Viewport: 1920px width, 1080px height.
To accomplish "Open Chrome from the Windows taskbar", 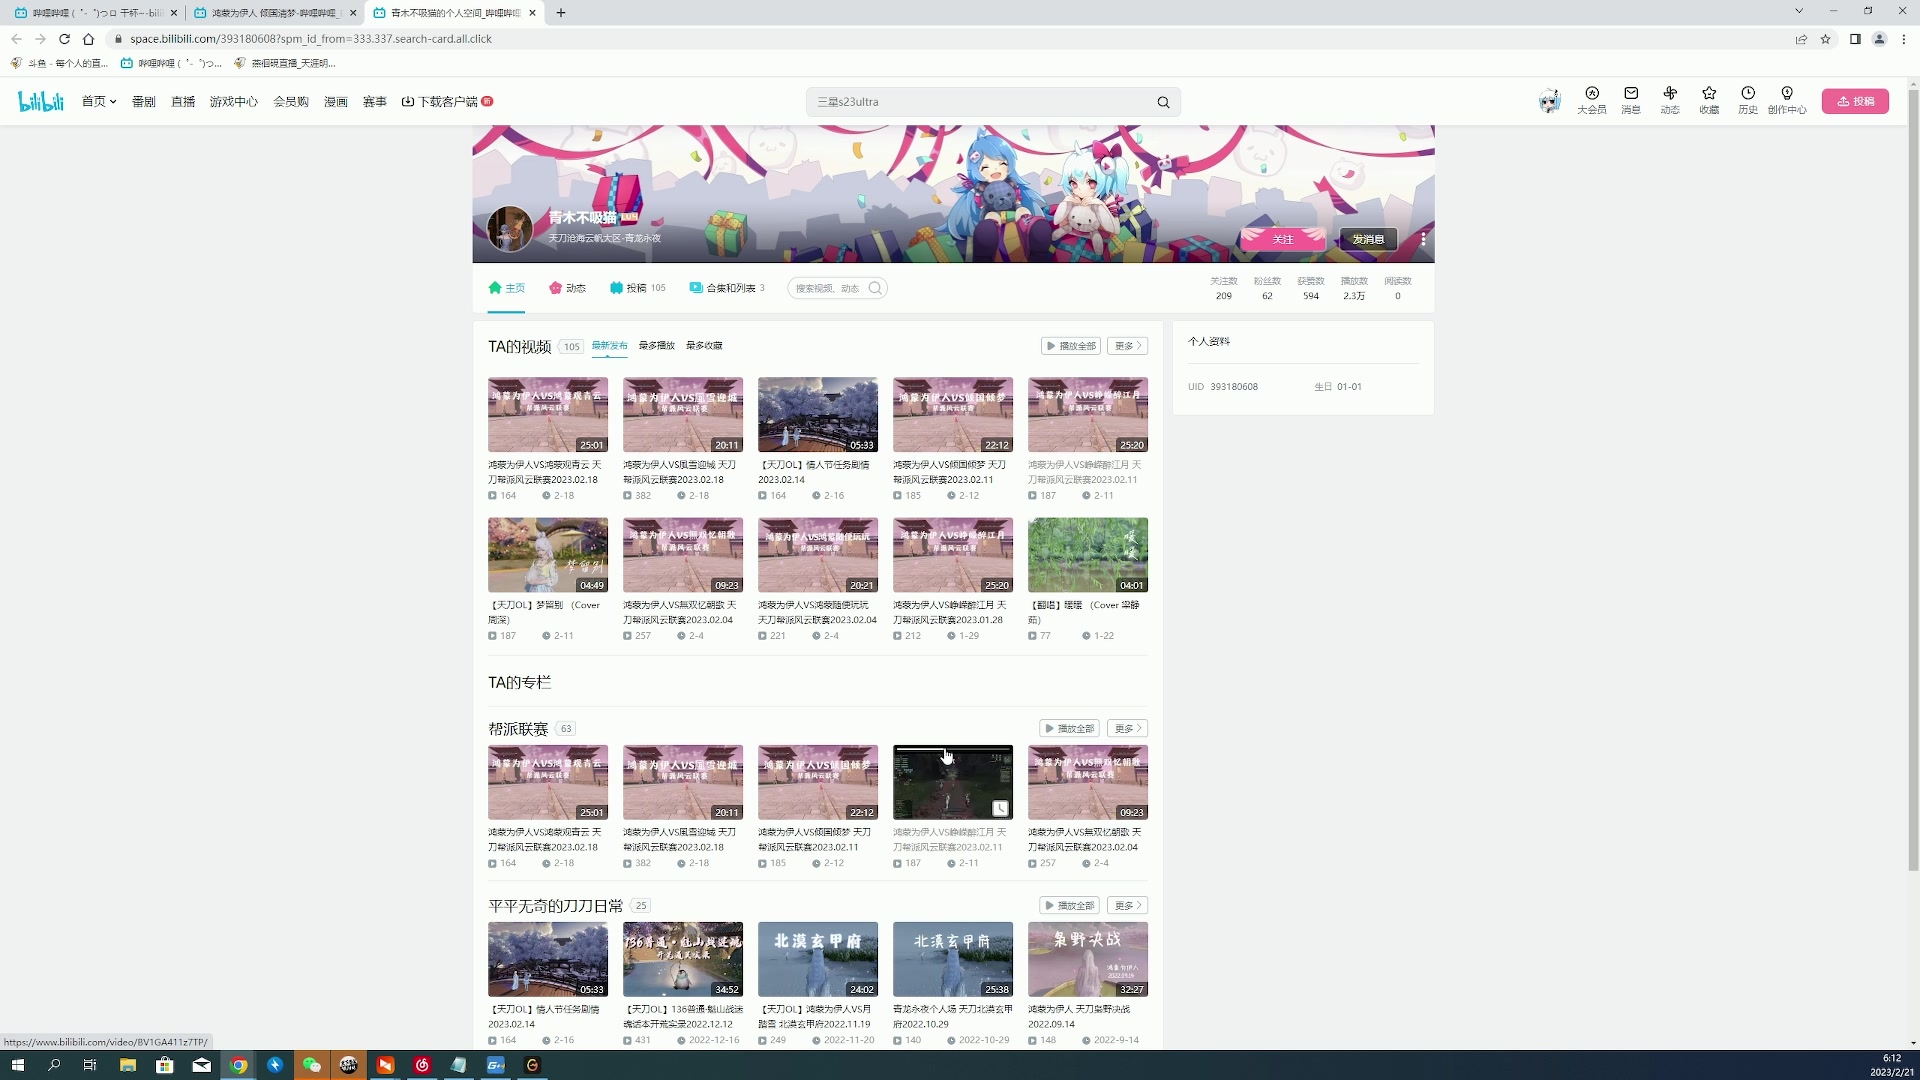I will point(238,1065).
